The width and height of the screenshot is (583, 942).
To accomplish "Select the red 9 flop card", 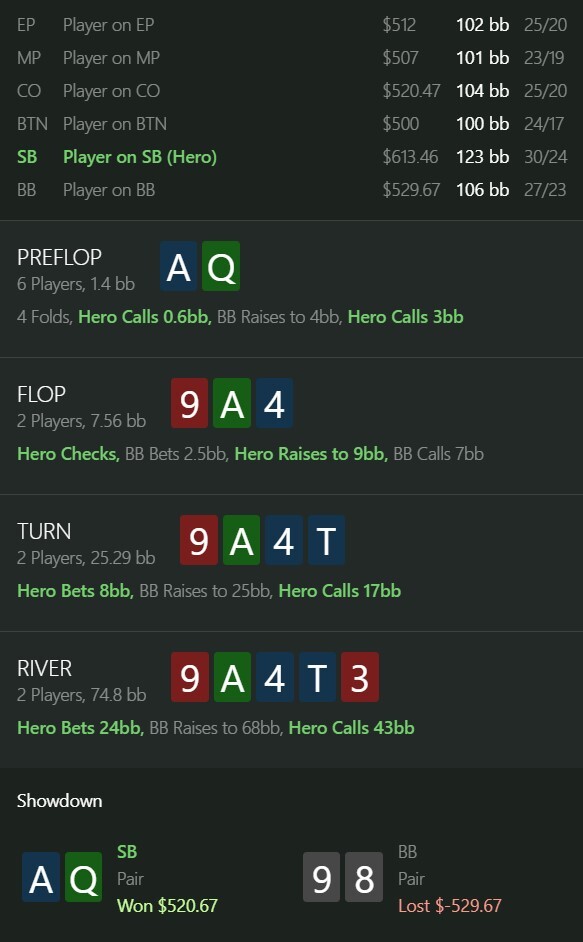I will [x=189, y=404].
